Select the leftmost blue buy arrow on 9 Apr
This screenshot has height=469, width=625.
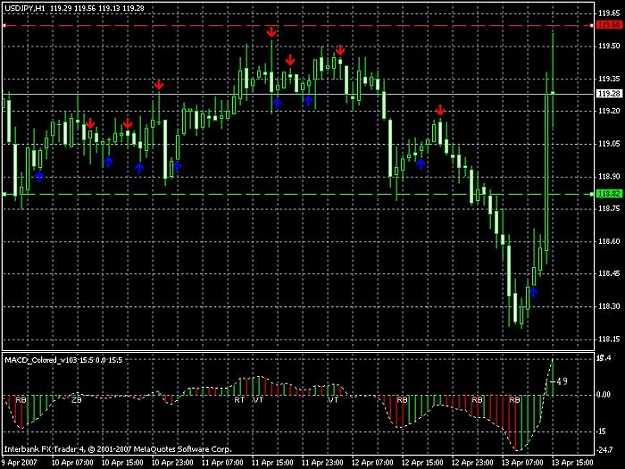click(39, 176)
